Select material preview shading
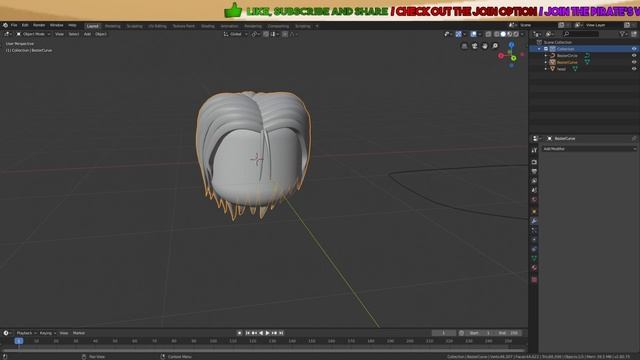This screenshot has width=640, height=360. coord(509,34)
